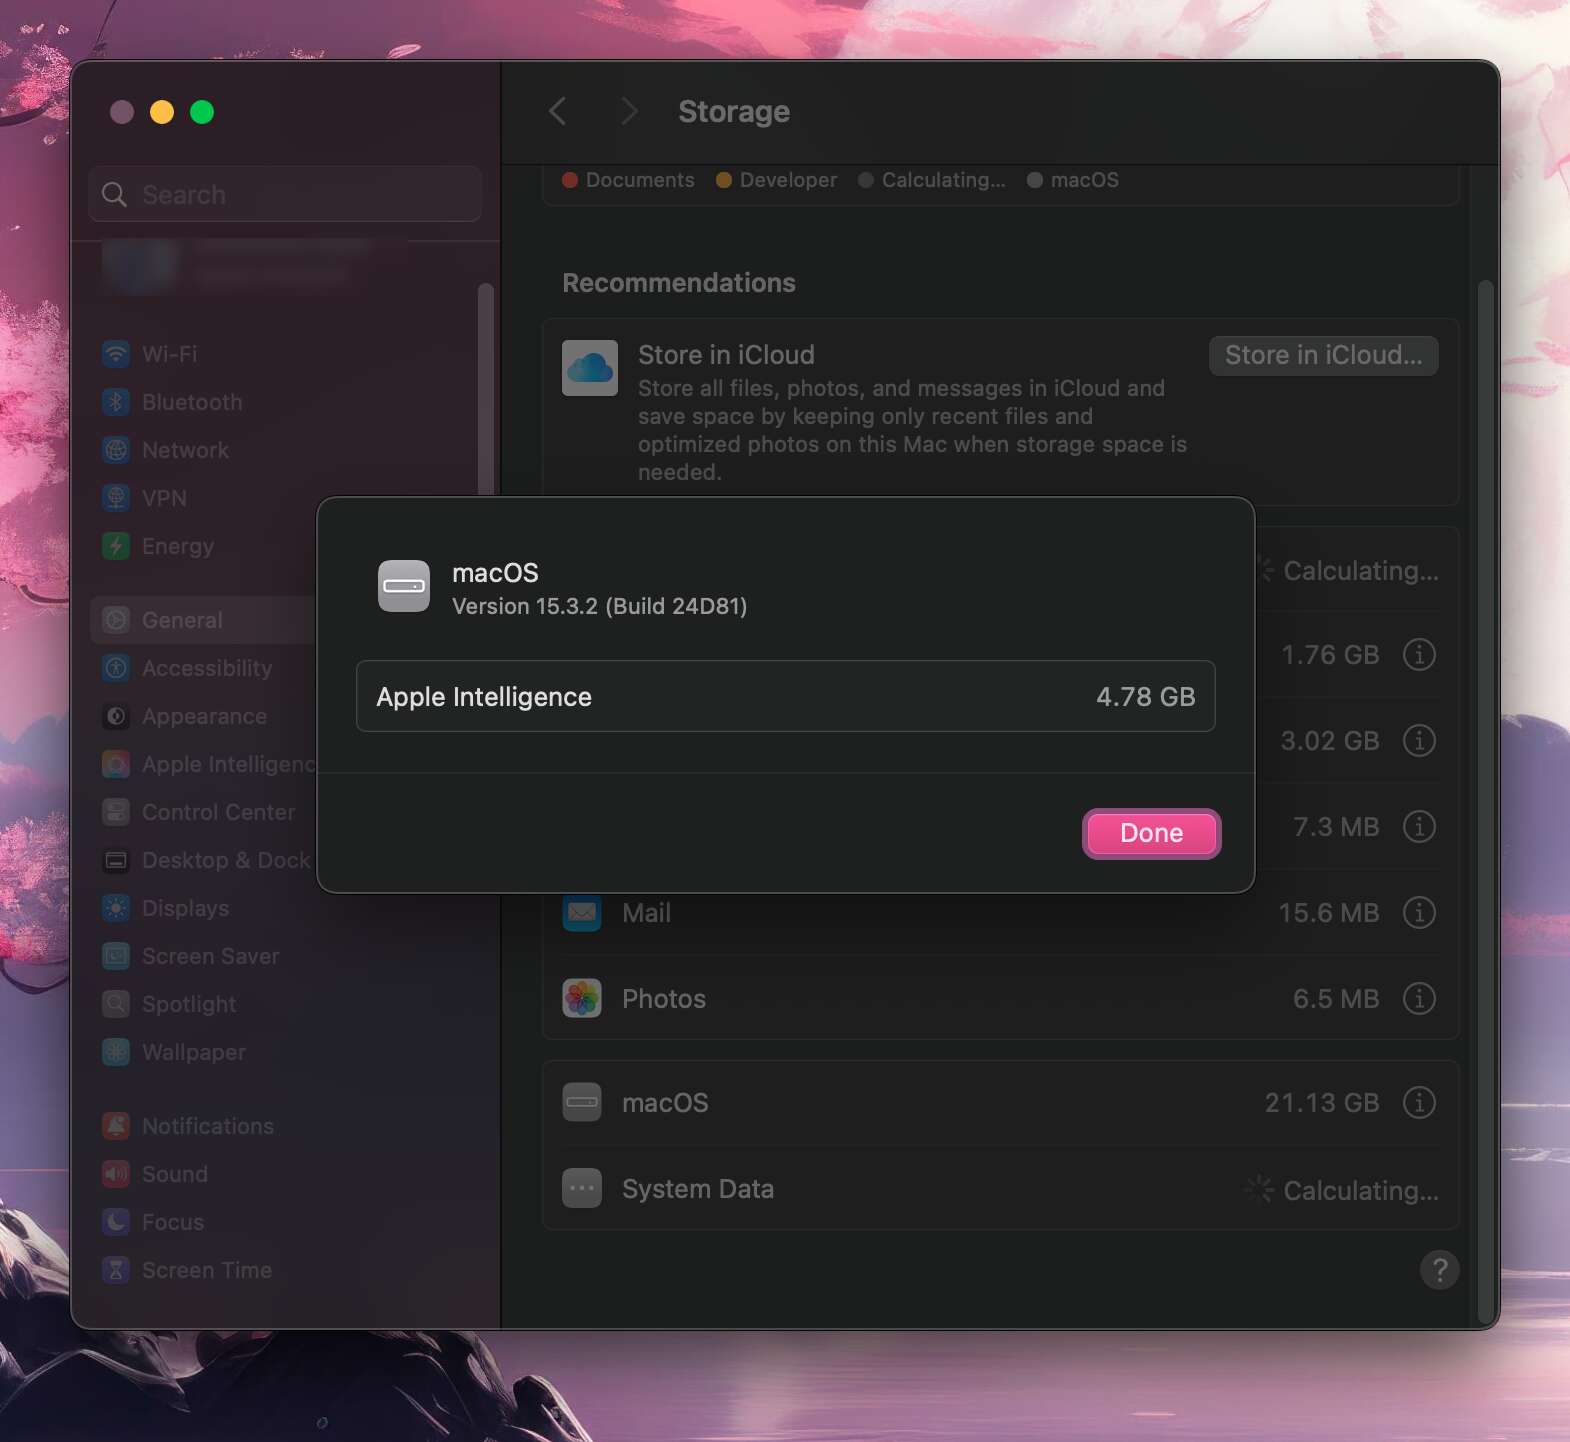Click the Wallpaper sidebar icon

pyautogui.click(x=116, y=1052)
